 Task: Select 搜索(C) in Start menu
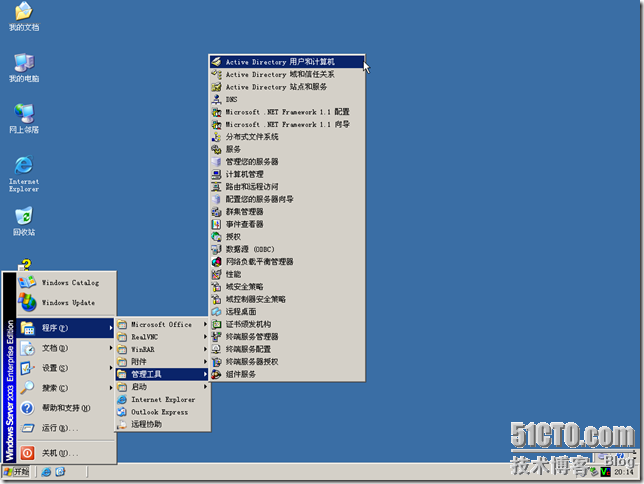point(65,388)
